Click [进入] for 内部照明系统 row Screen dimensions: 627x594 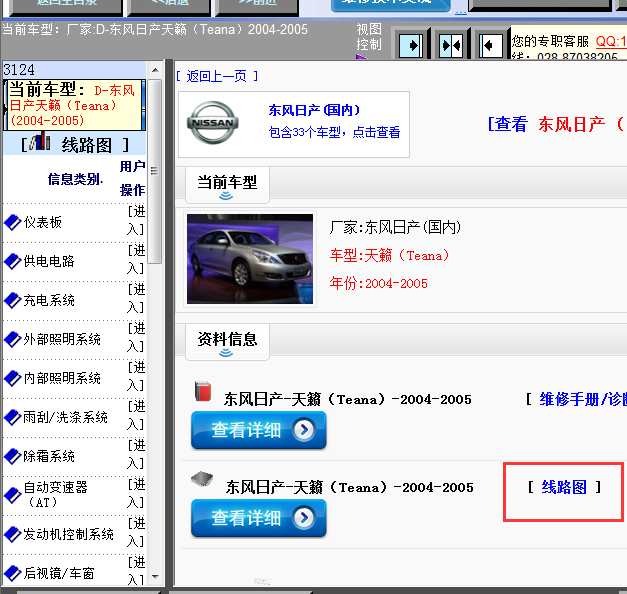tap(136, 376)
